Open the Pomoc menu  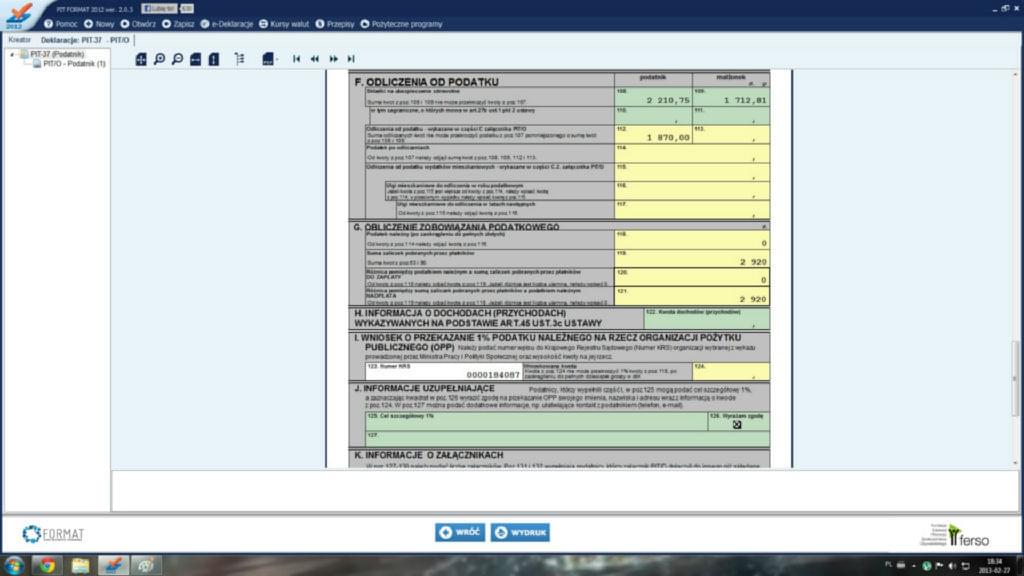[x=61, y=23]
